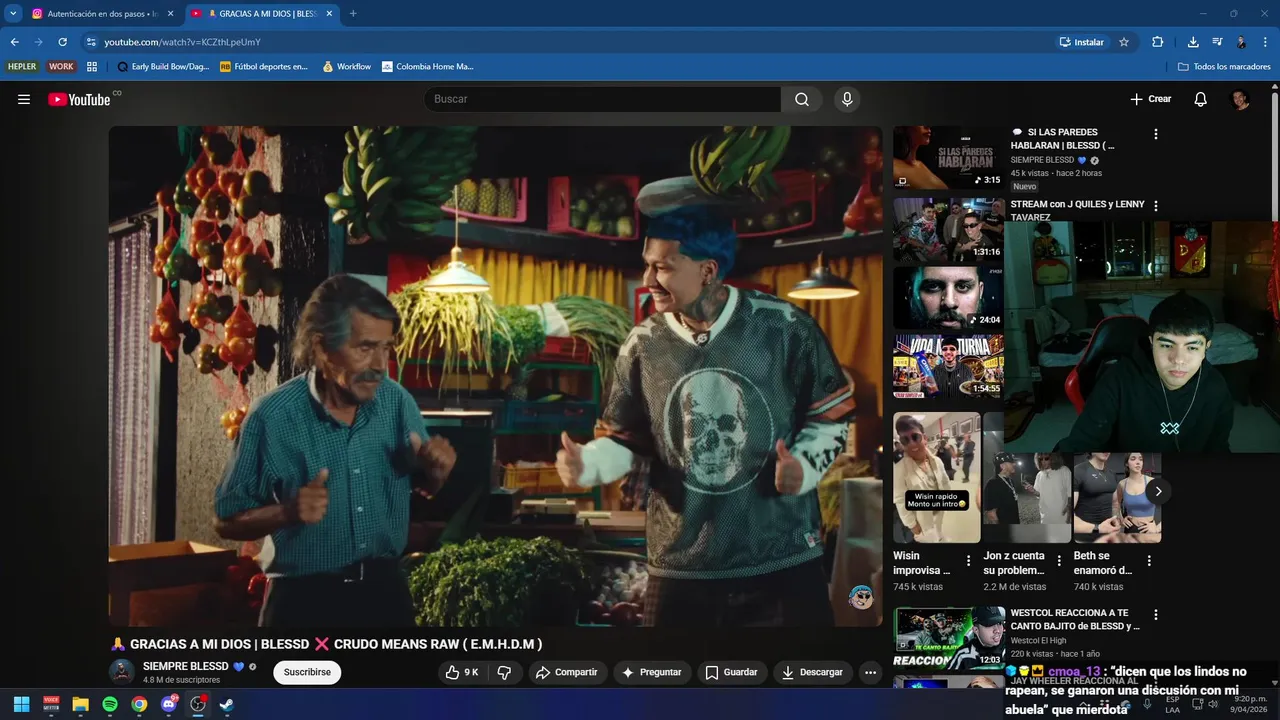Click the URL address bar
The width and height of the screenshot is (1280, 720).
pos(565,42)
